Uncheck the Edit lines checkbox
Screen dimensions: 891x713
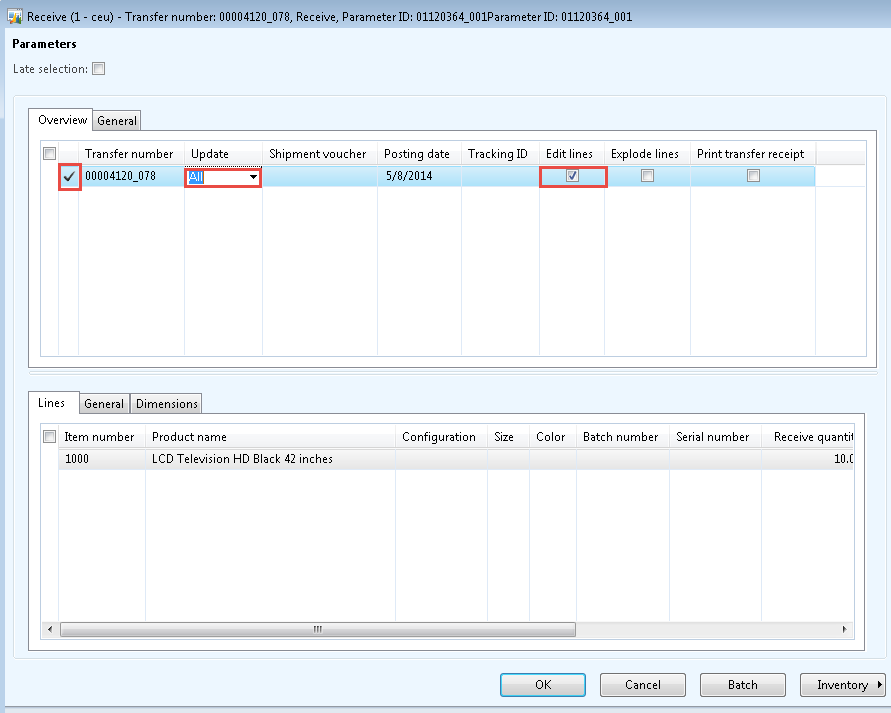(571, 175)
